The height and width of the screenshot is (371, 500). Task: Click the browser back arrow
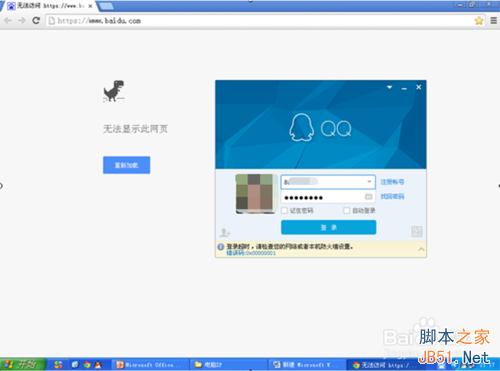pos(8,21)
